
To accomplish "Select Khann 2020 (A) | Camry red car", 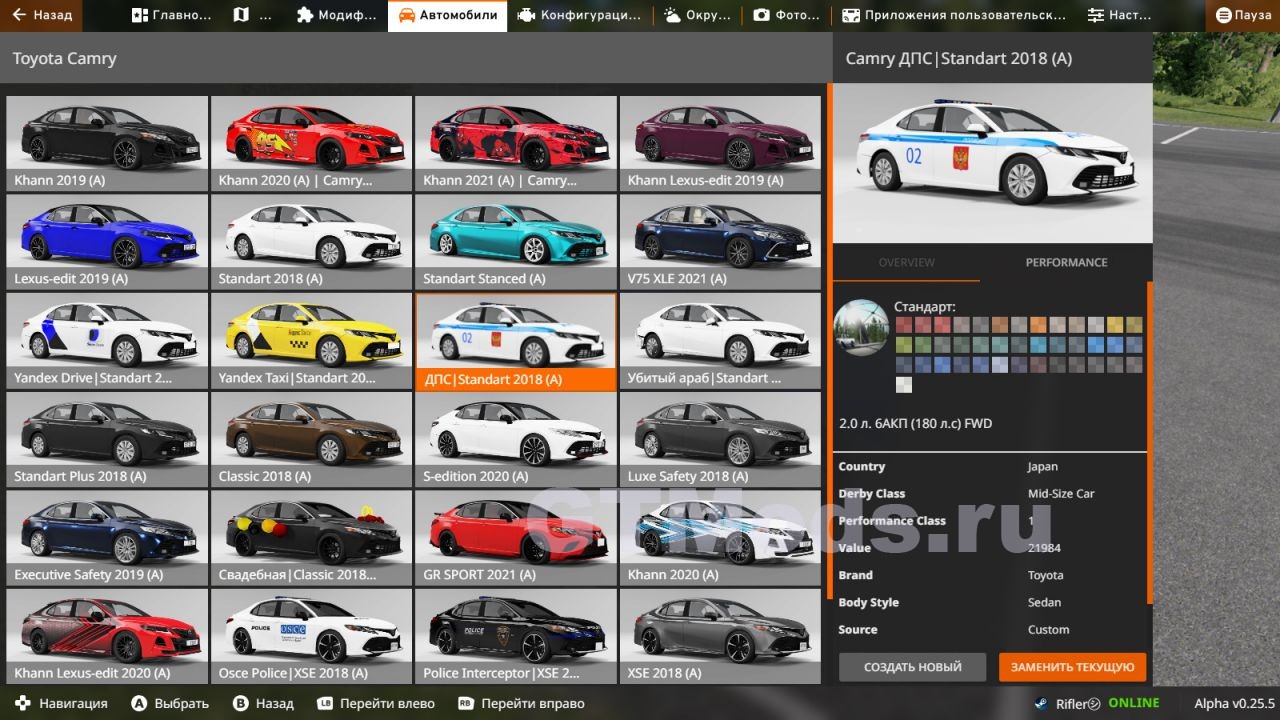I will pyautogui.click(x=311, y=144).
